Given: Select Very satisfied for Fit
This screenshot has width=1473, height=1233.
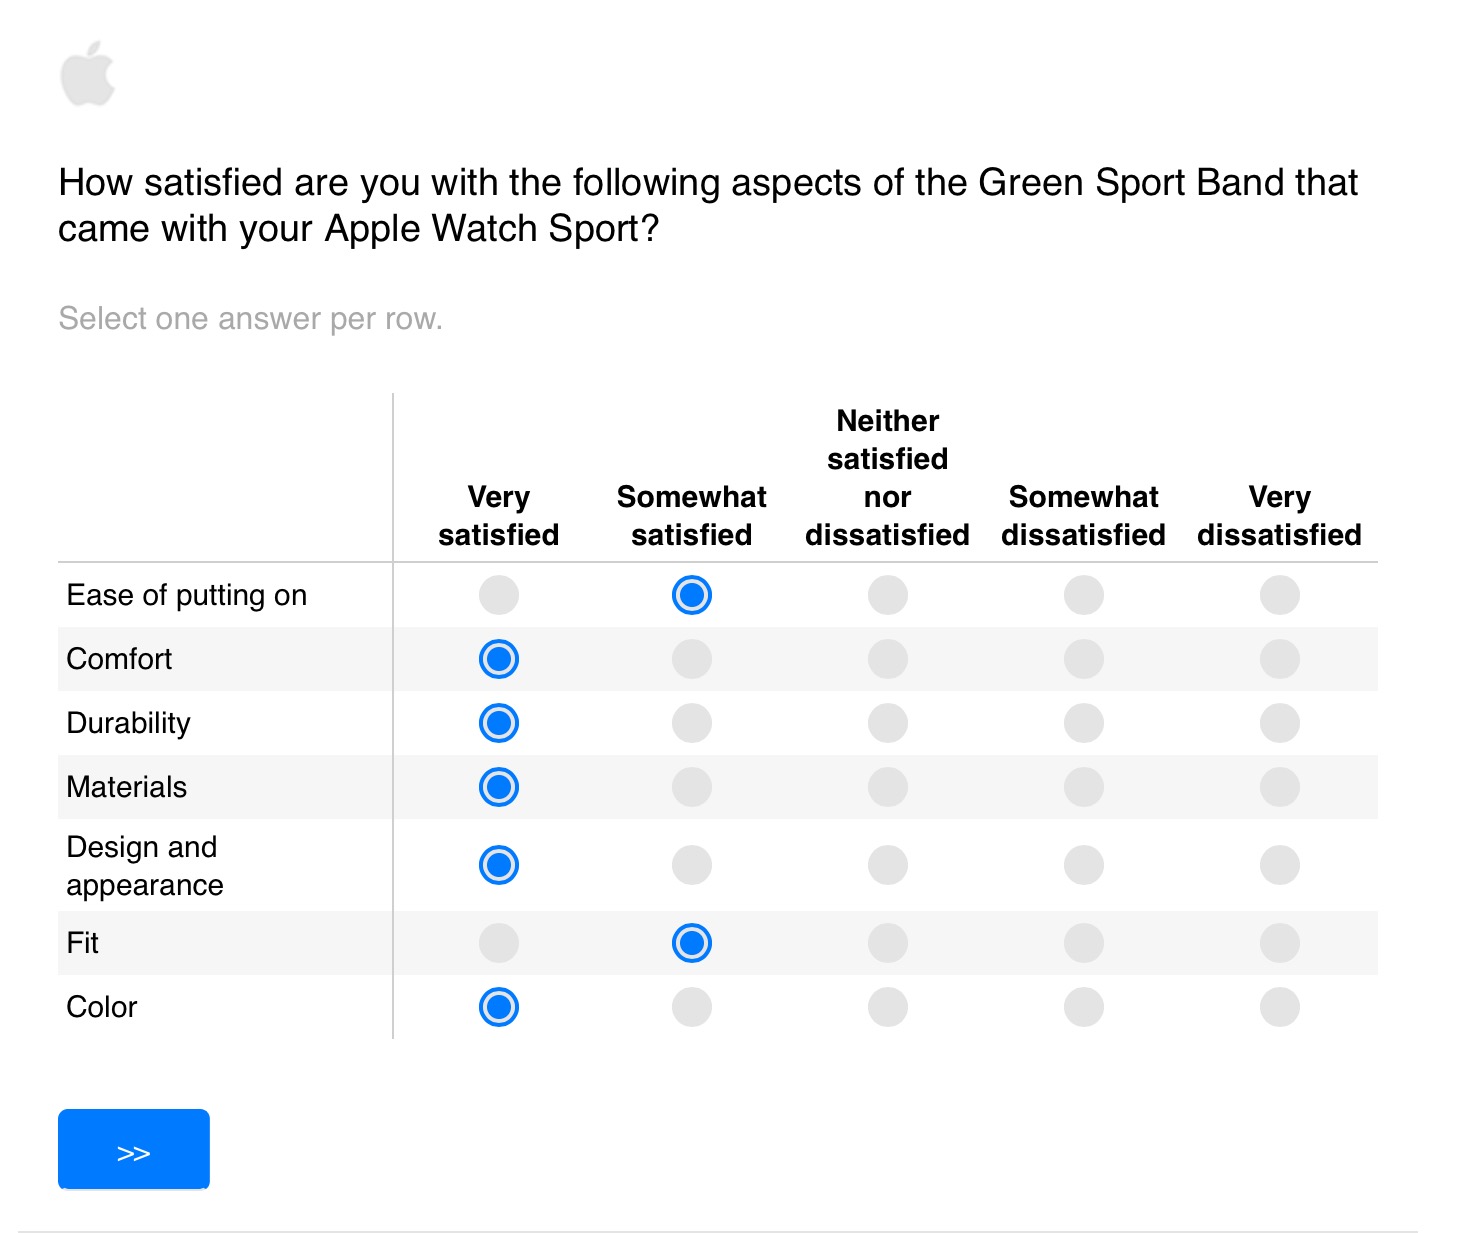Looking at the screenshot, I should tap(499, 943).
